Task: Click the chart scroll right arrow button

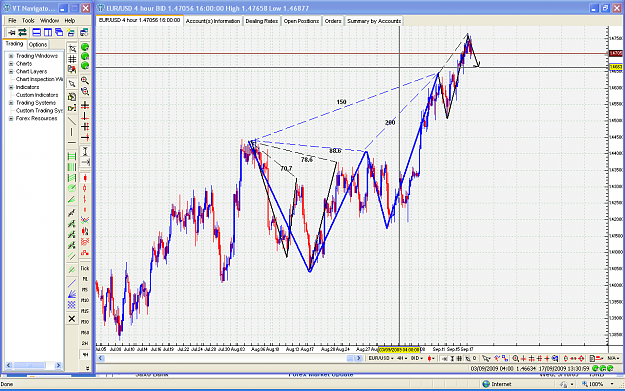Action: coord(358,358)
